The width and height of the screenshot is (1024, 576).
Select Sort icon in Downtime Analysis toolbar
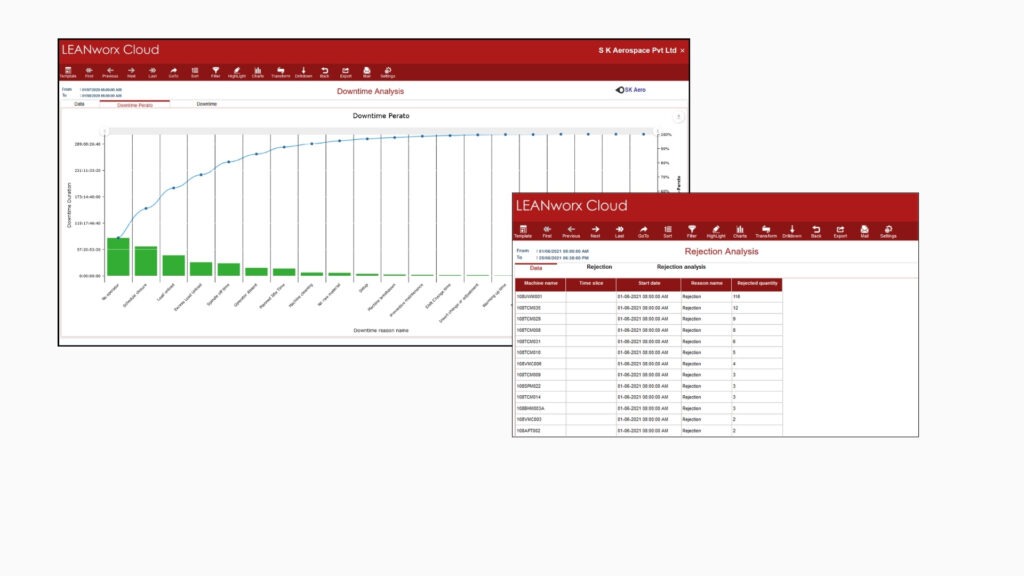pos(195,72)
